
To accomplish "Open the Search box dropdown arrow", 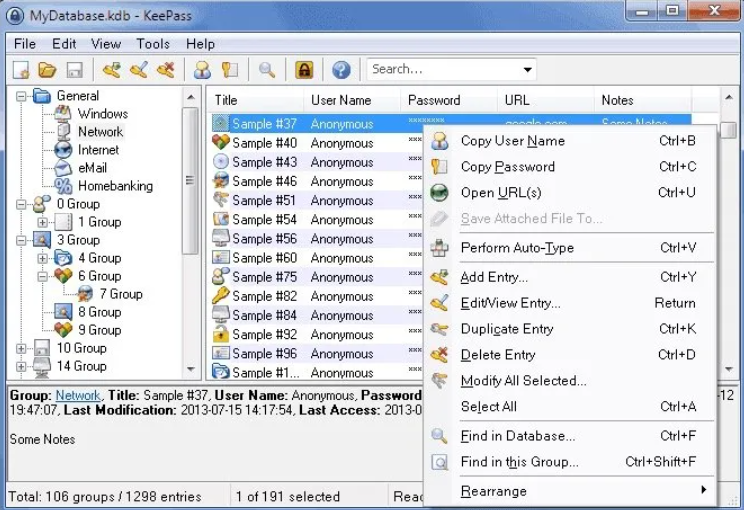I will pyautogui.click(x=527, y=70).
